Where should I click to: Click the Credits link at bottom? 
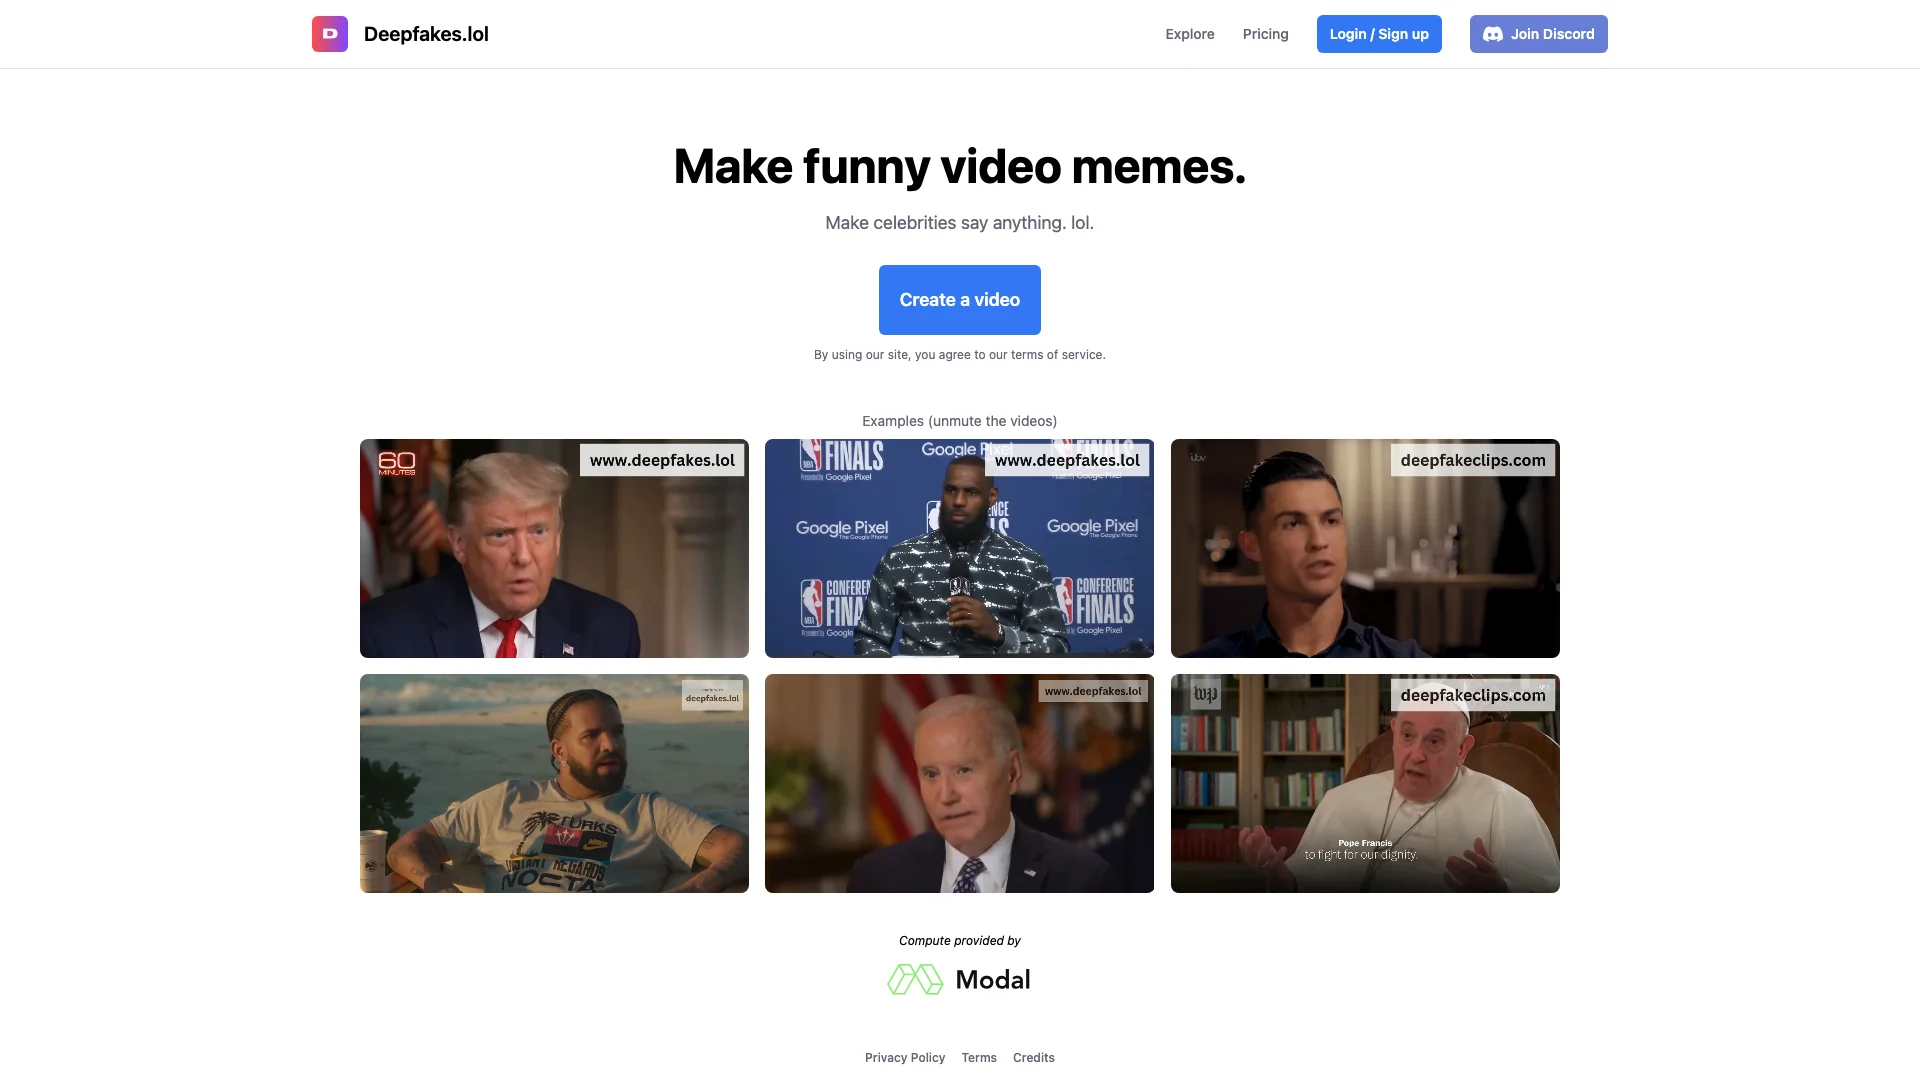tap(1033, 1056)
